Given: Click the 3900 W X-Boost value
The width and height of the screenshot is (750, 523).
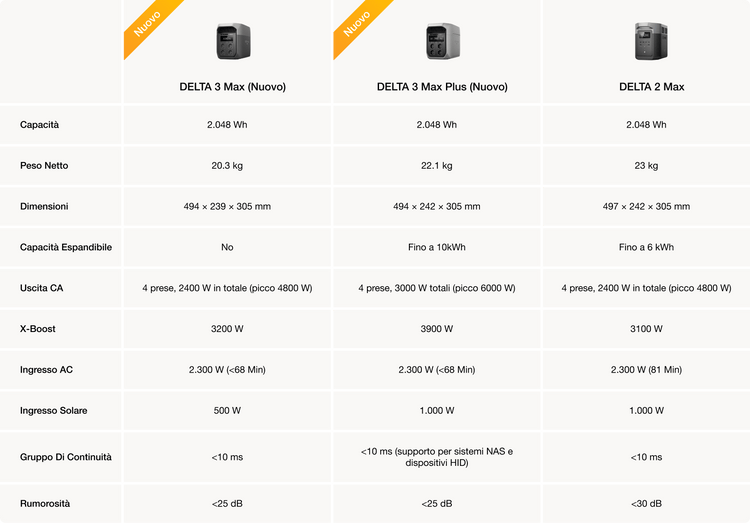Looking at the screenshot, I should click(x=436, y=329).
